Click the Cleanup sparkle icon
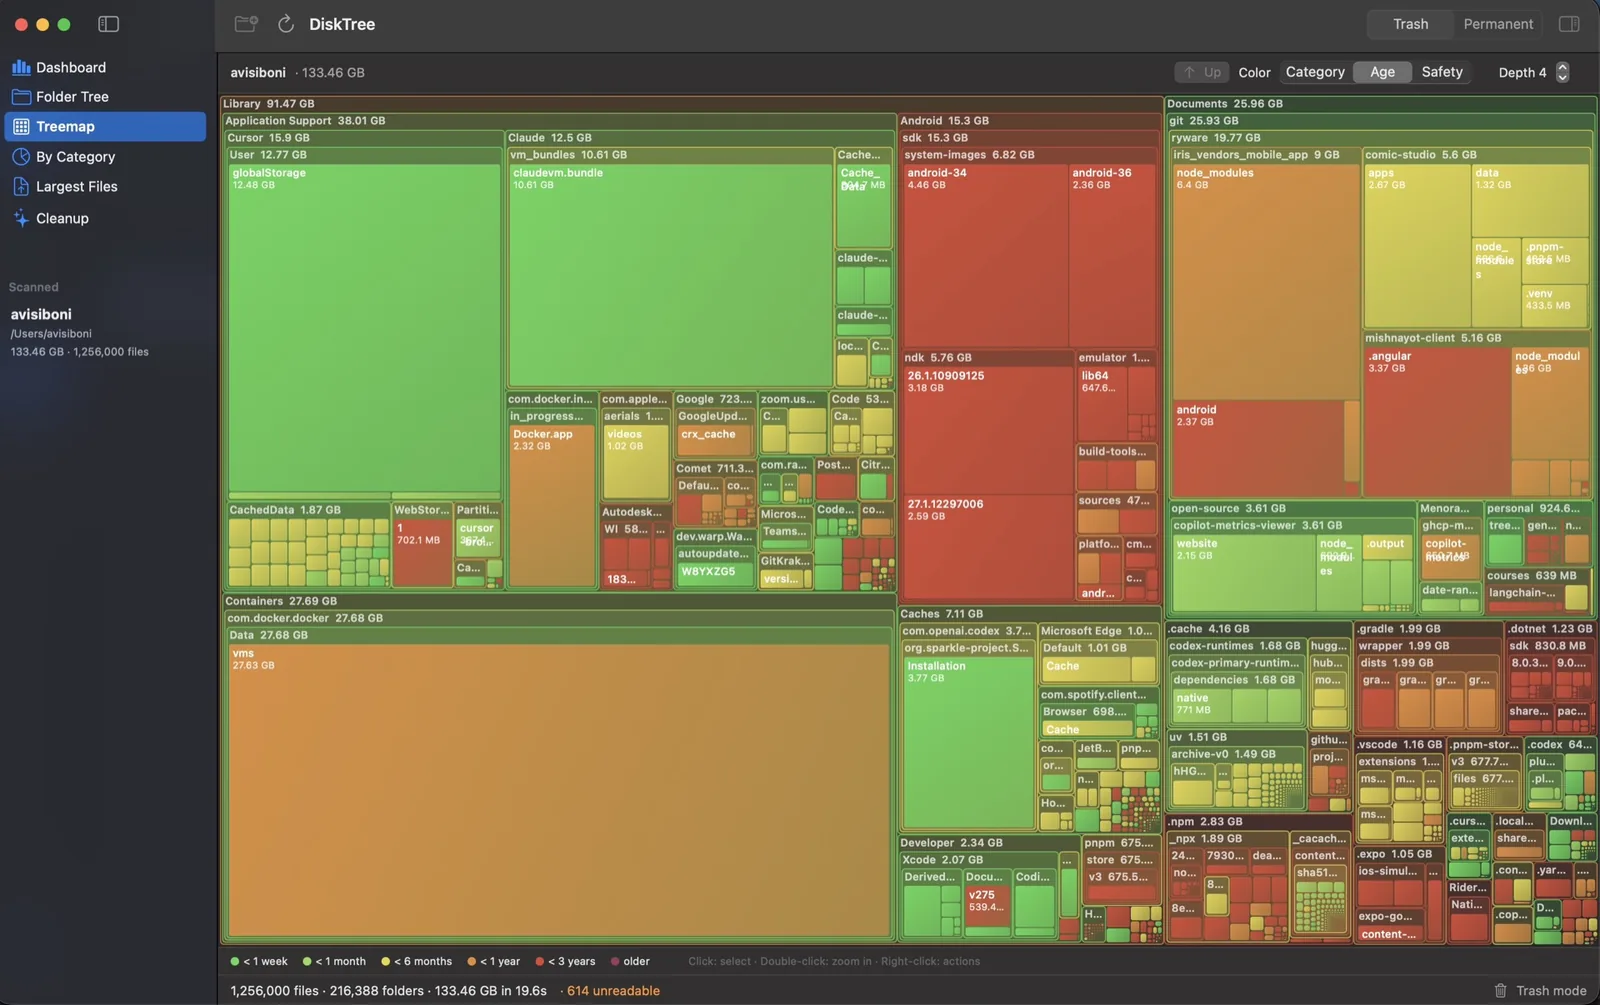Image resolution: width=1600 pixels, height=1005 pixels. [21, 218]
